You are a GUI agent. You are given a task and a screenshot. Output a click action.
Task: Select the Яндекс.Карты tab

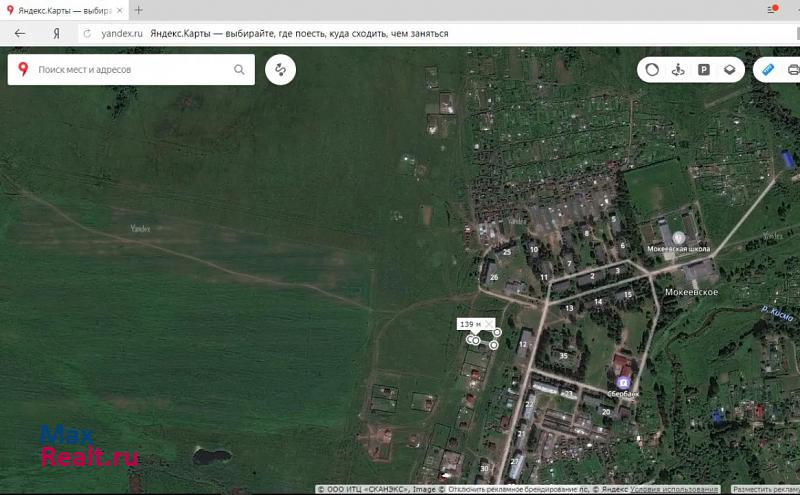60,9
